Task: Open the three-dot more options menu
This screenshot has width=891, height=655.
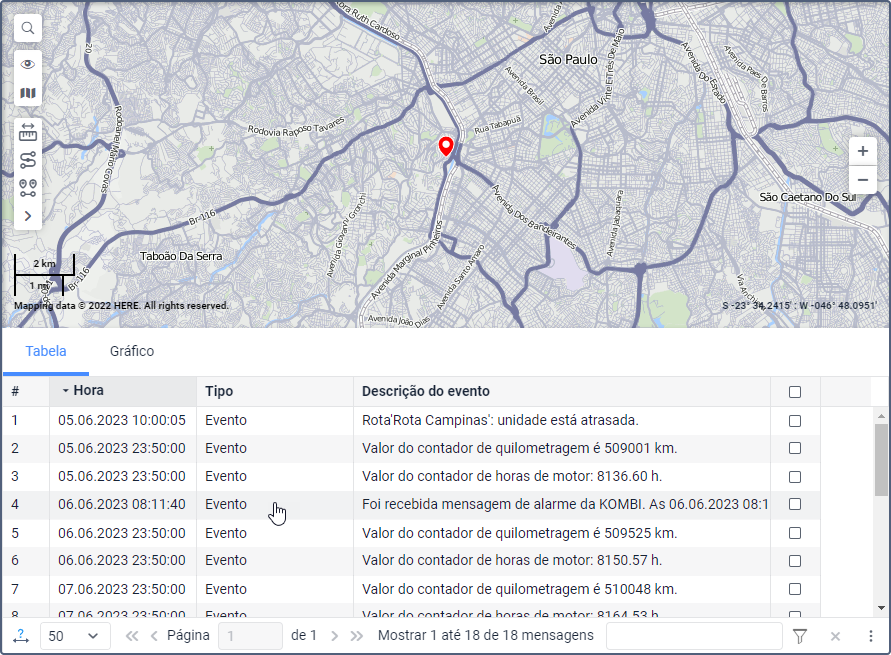Action: coord(871,636)
